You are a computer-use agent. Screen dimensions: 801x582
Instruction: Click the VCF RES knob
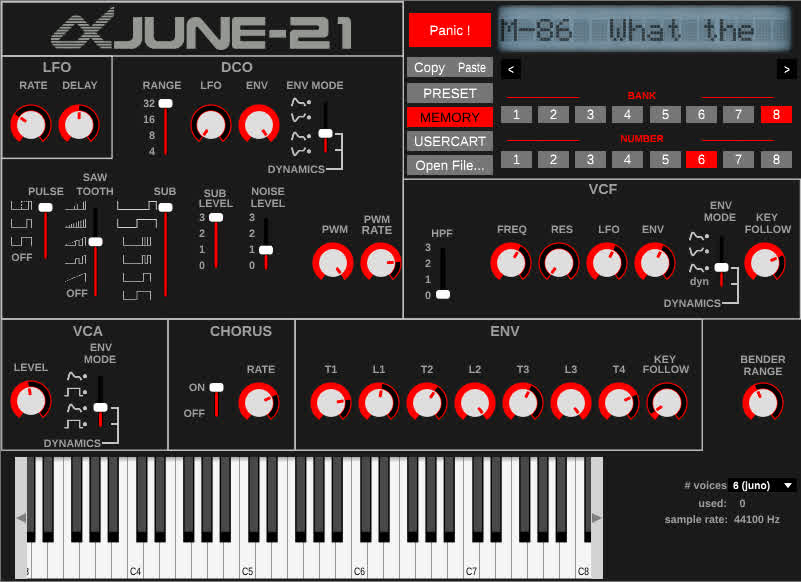point(558,262)
